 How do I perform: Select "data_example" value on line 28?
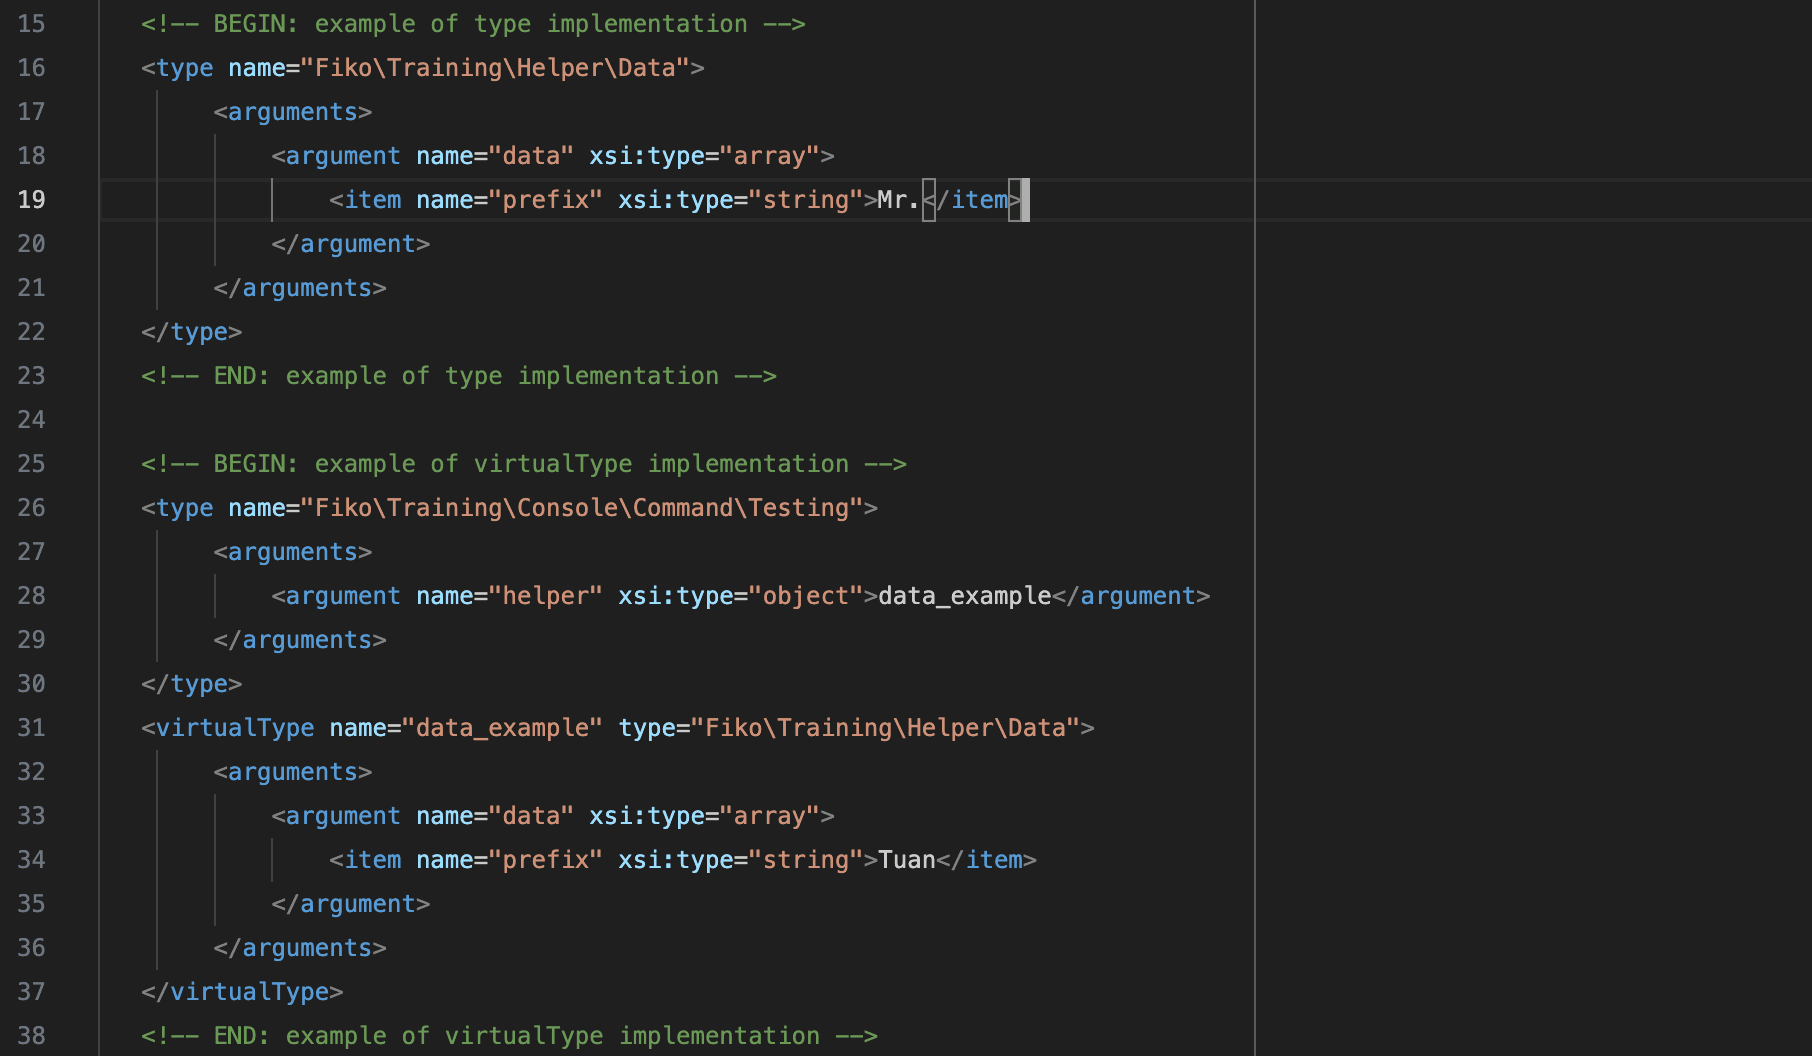(x=962, y=595)
